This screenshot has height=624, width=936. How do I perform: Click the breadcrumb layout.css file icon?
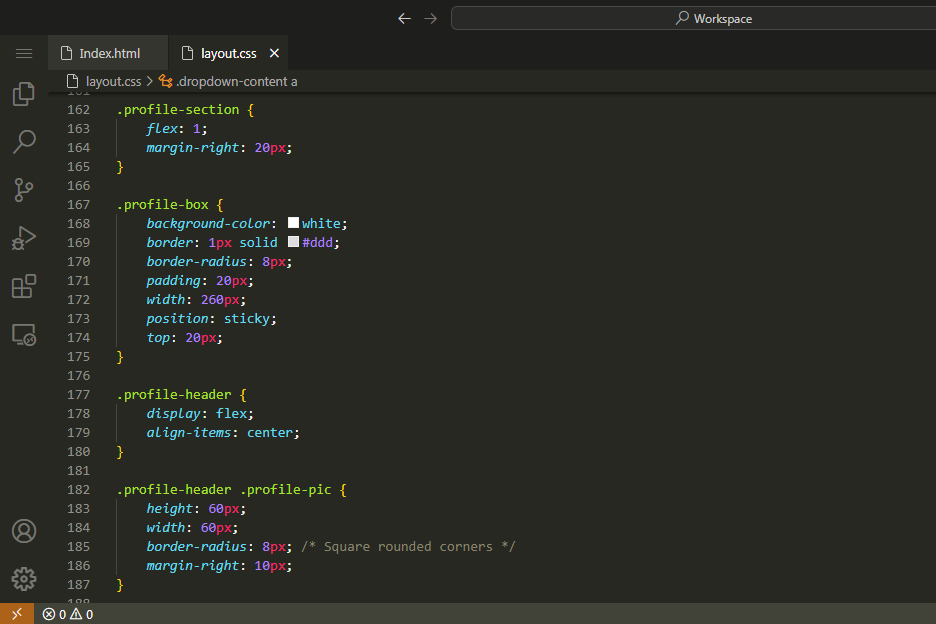[x=72, y=81]
